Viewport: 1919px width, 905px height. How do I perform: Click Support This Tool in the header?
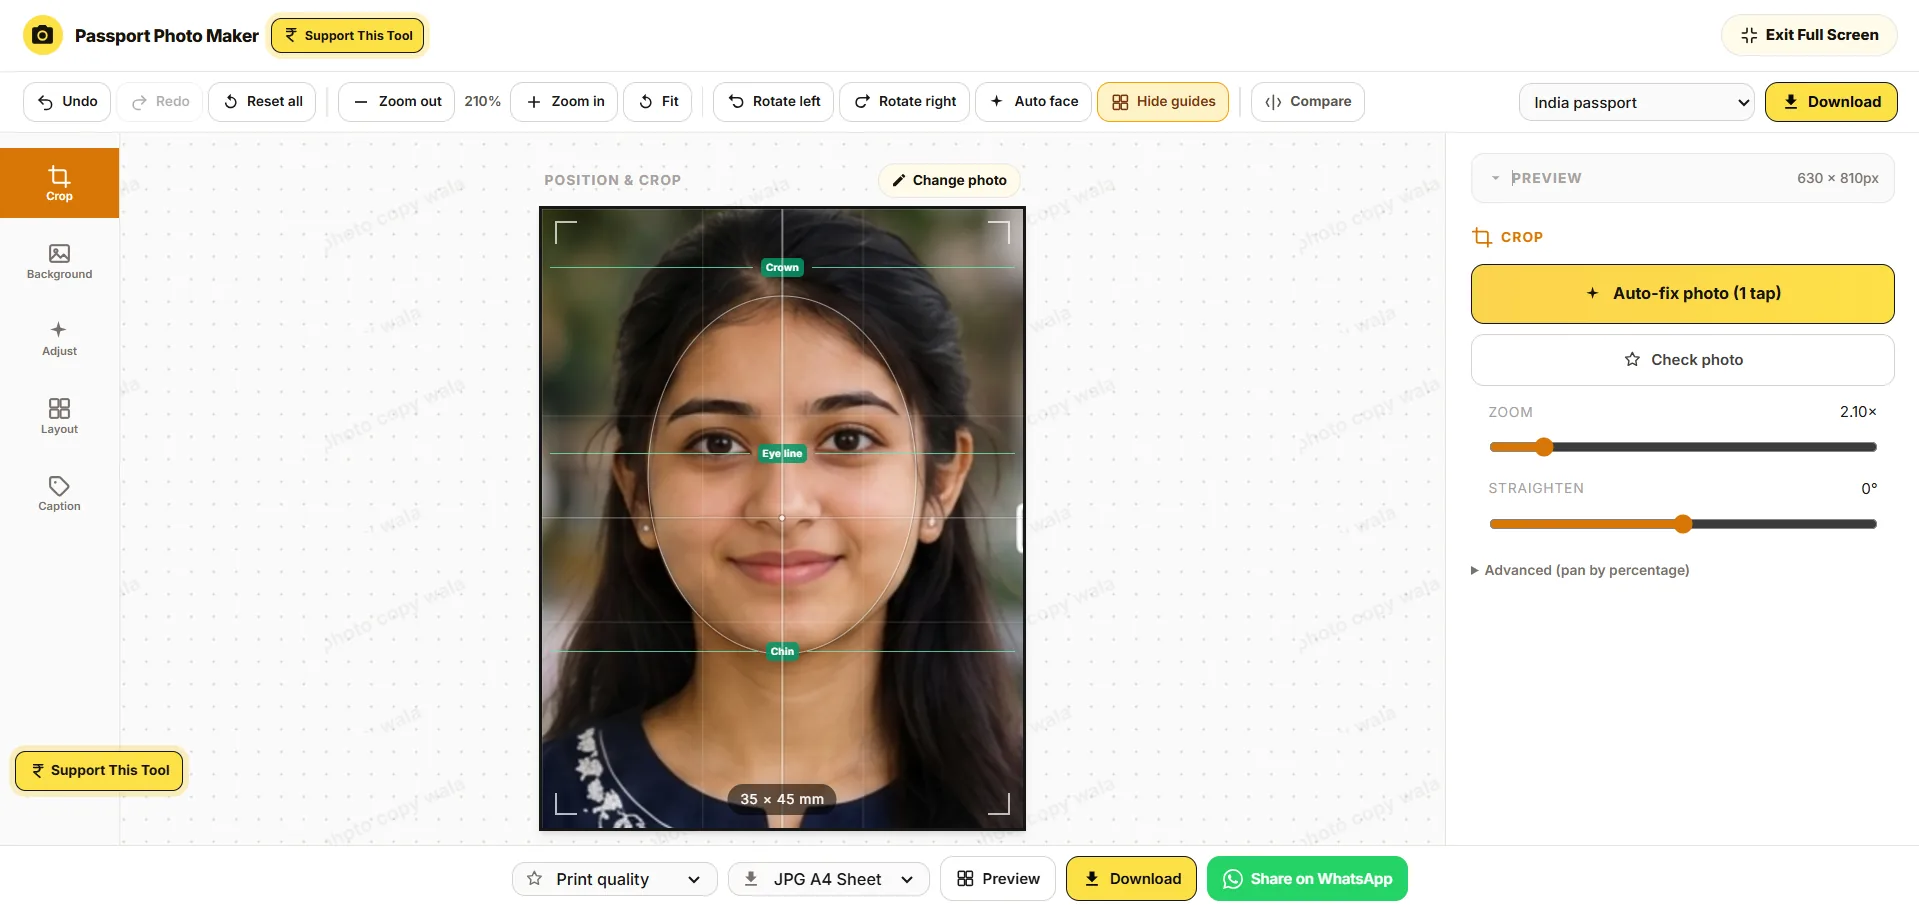(348, 35)
